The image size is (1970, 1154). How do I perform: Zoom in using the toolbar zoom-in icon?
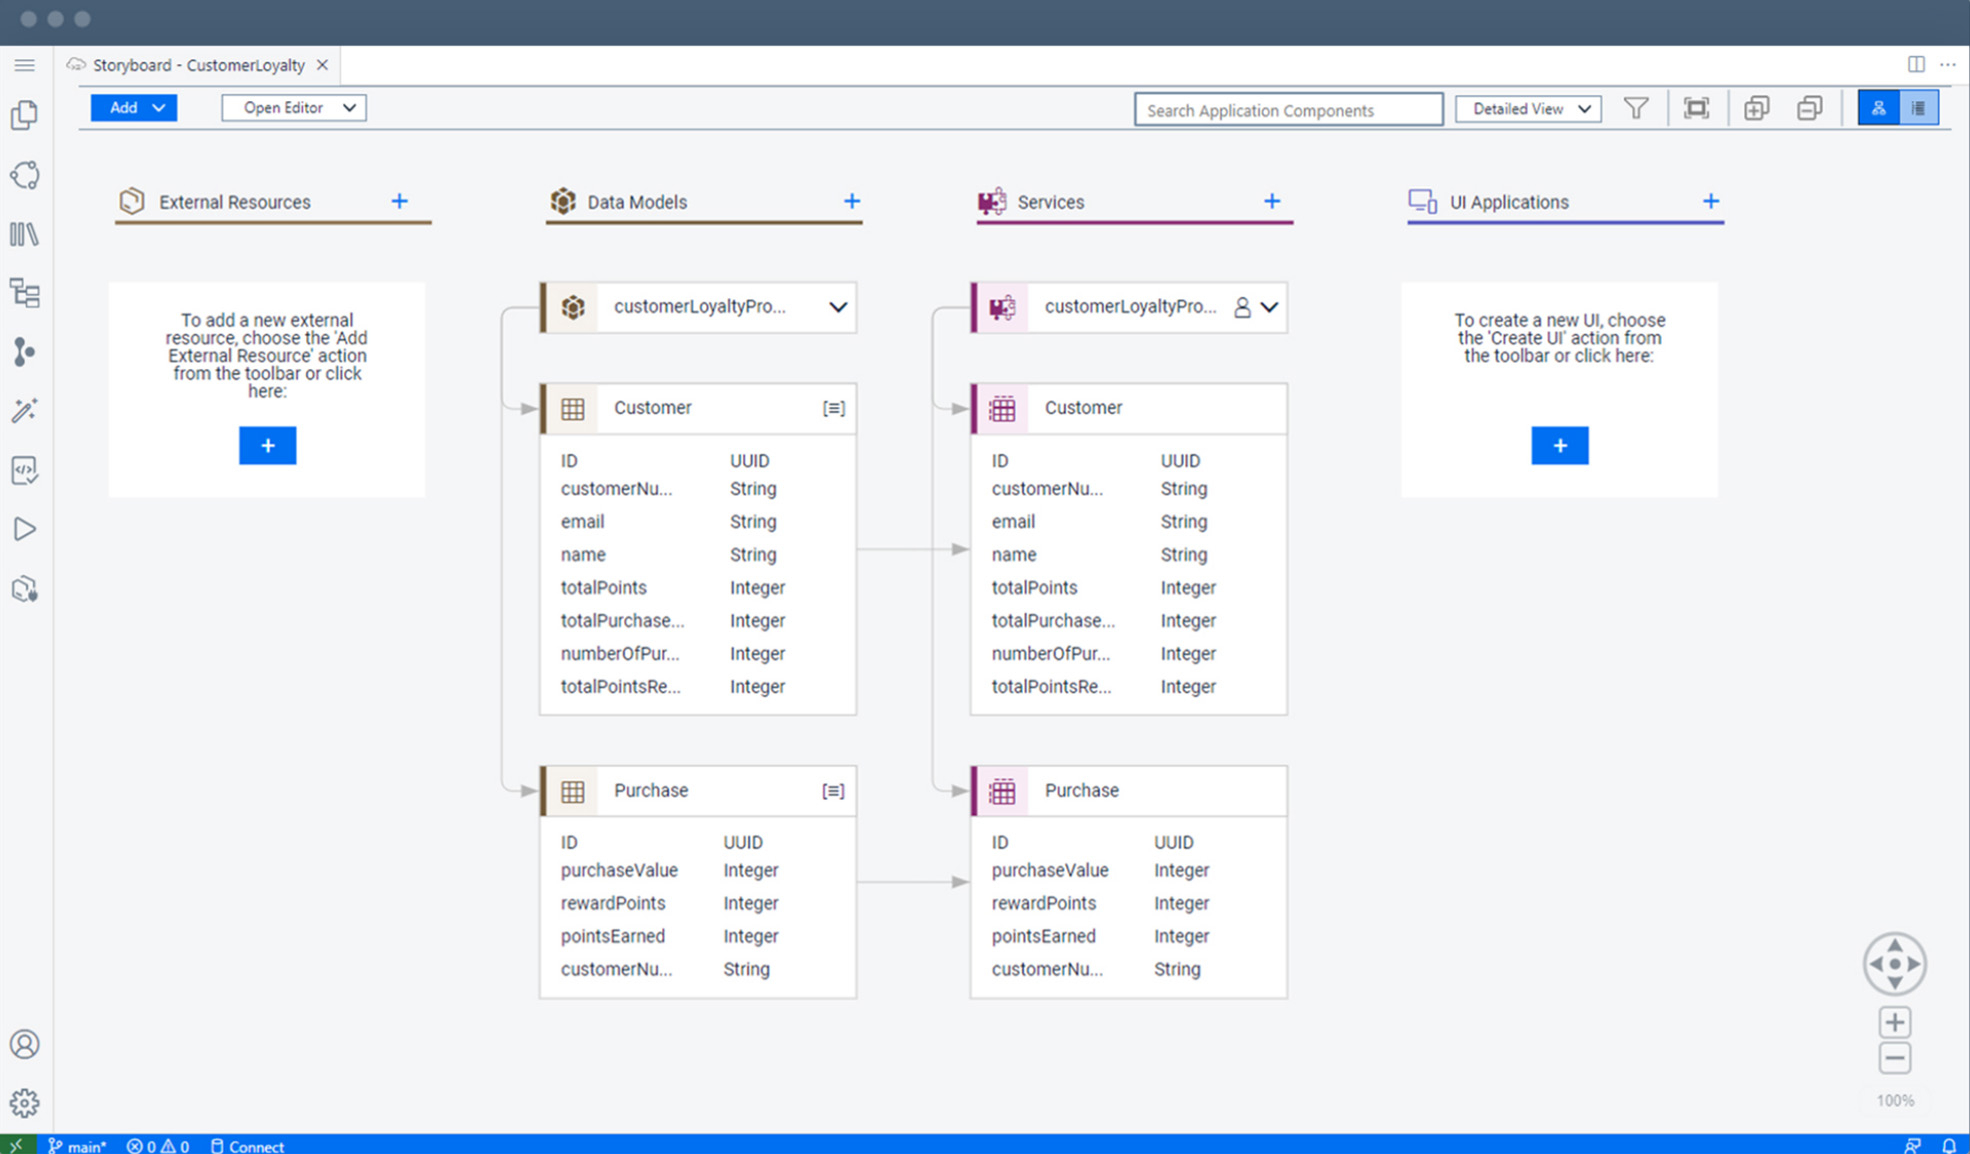(1894, 1021)
